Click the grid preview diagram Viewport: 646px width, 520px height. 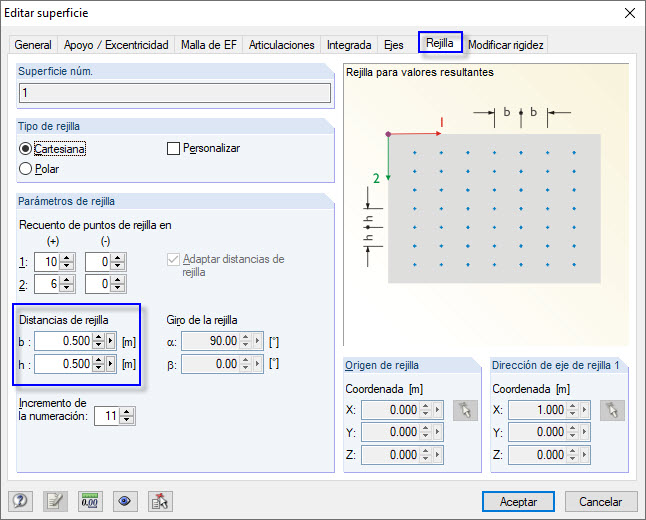pyautogui.click(x=486, y=204)
